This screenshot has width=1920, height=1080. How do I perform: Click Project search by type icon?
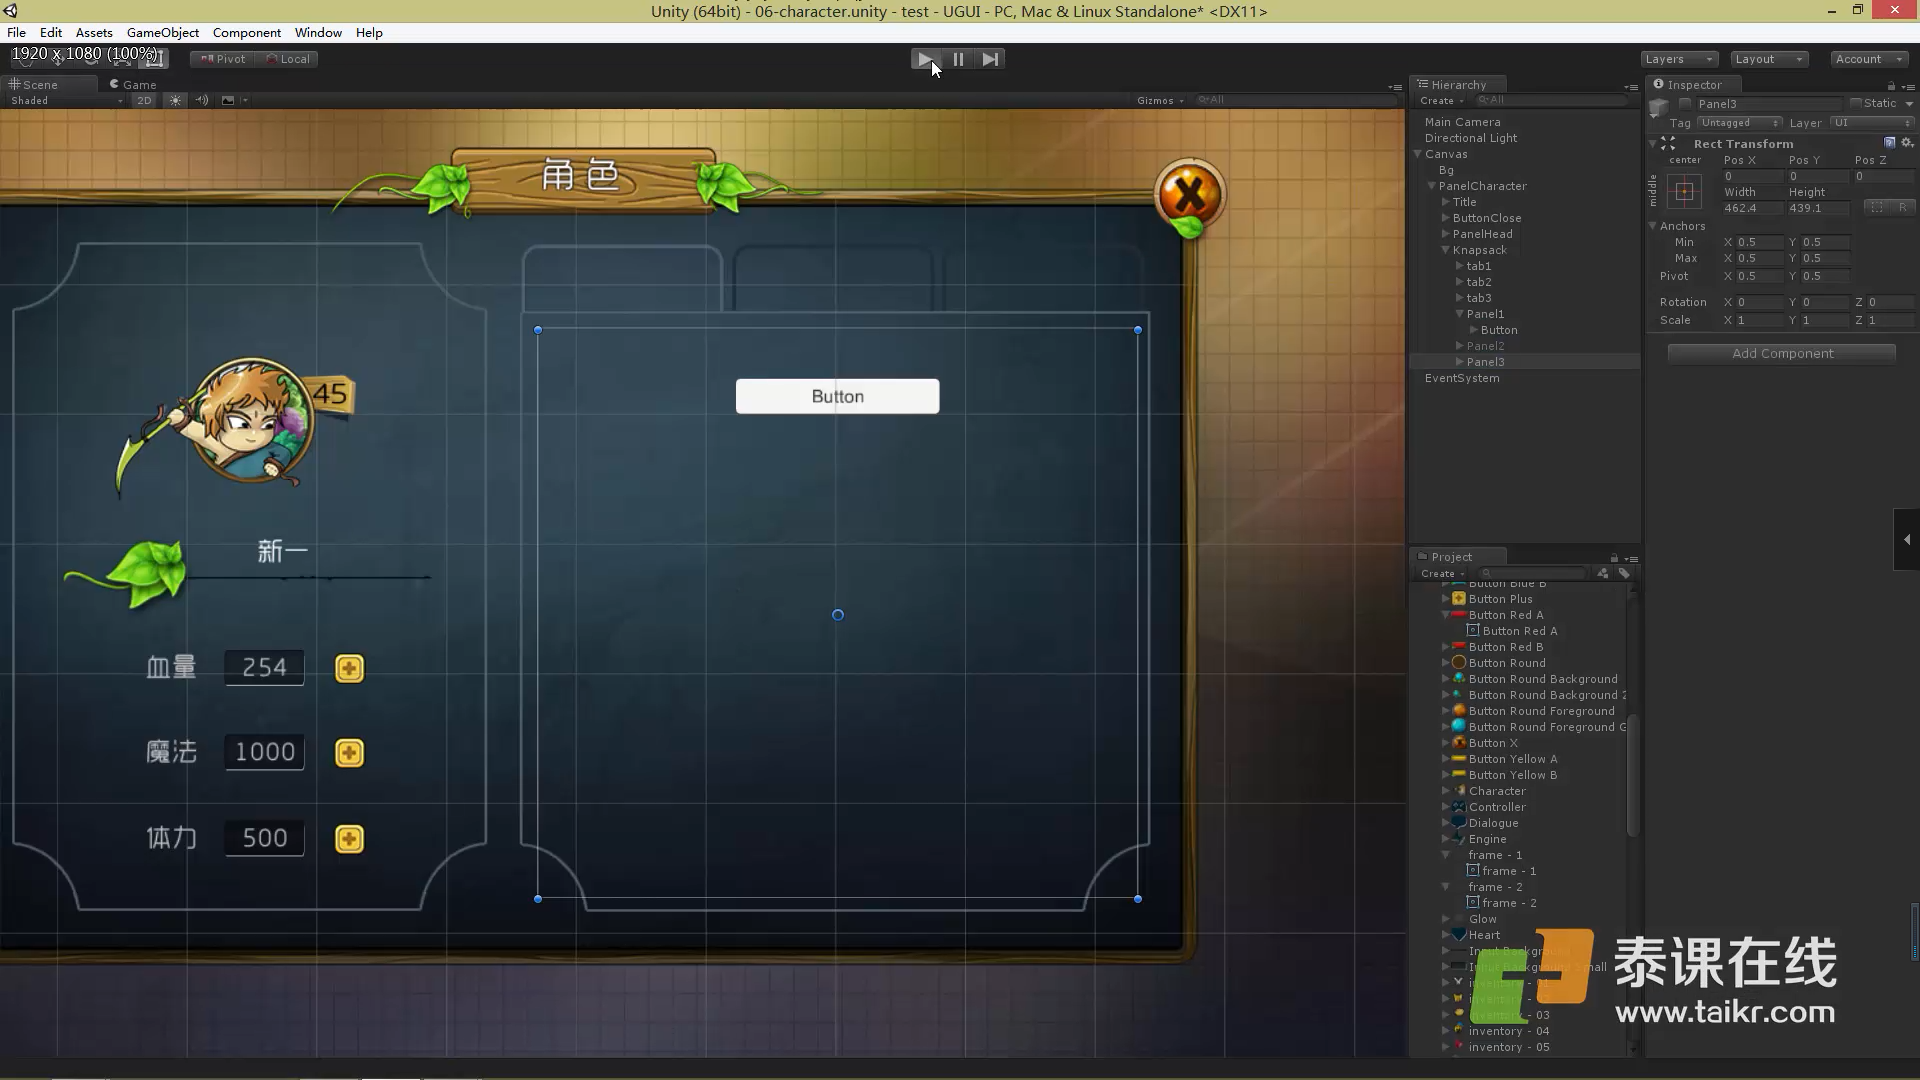coord(1603,573)
